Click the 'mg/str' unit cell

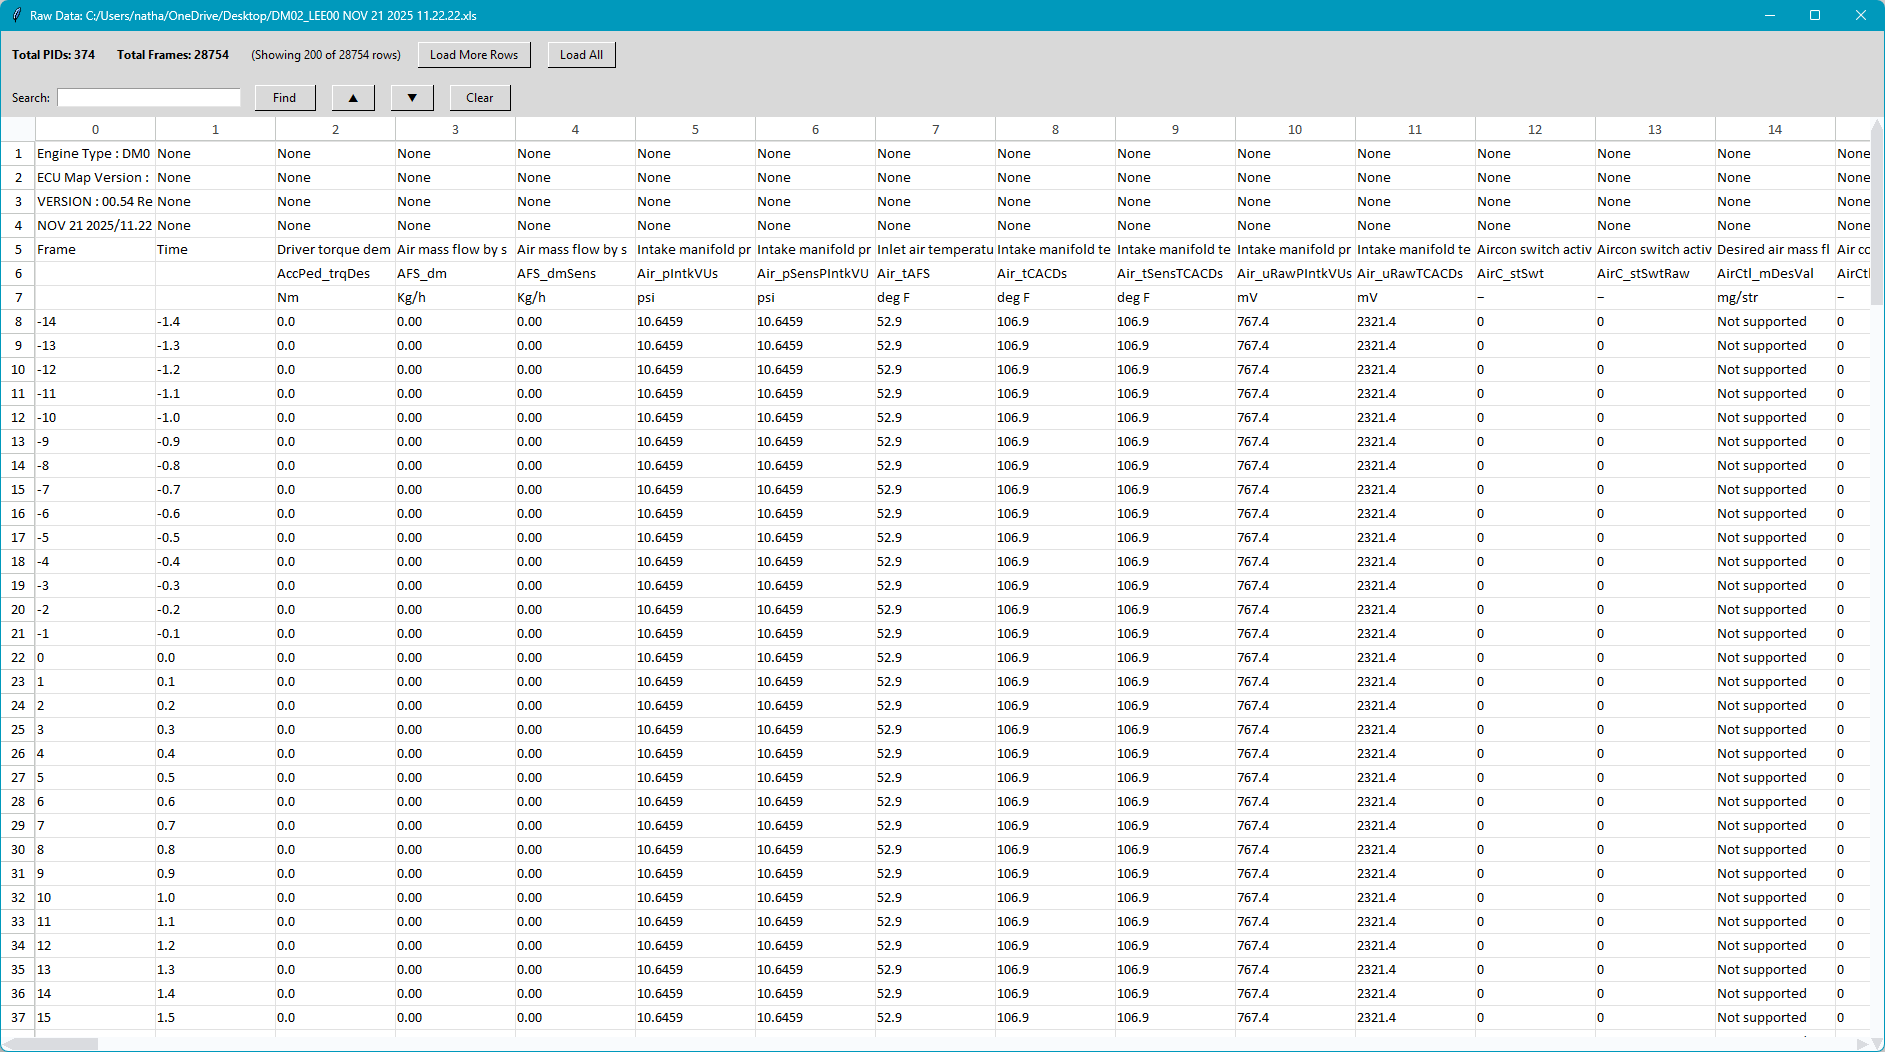[1775, 298]
